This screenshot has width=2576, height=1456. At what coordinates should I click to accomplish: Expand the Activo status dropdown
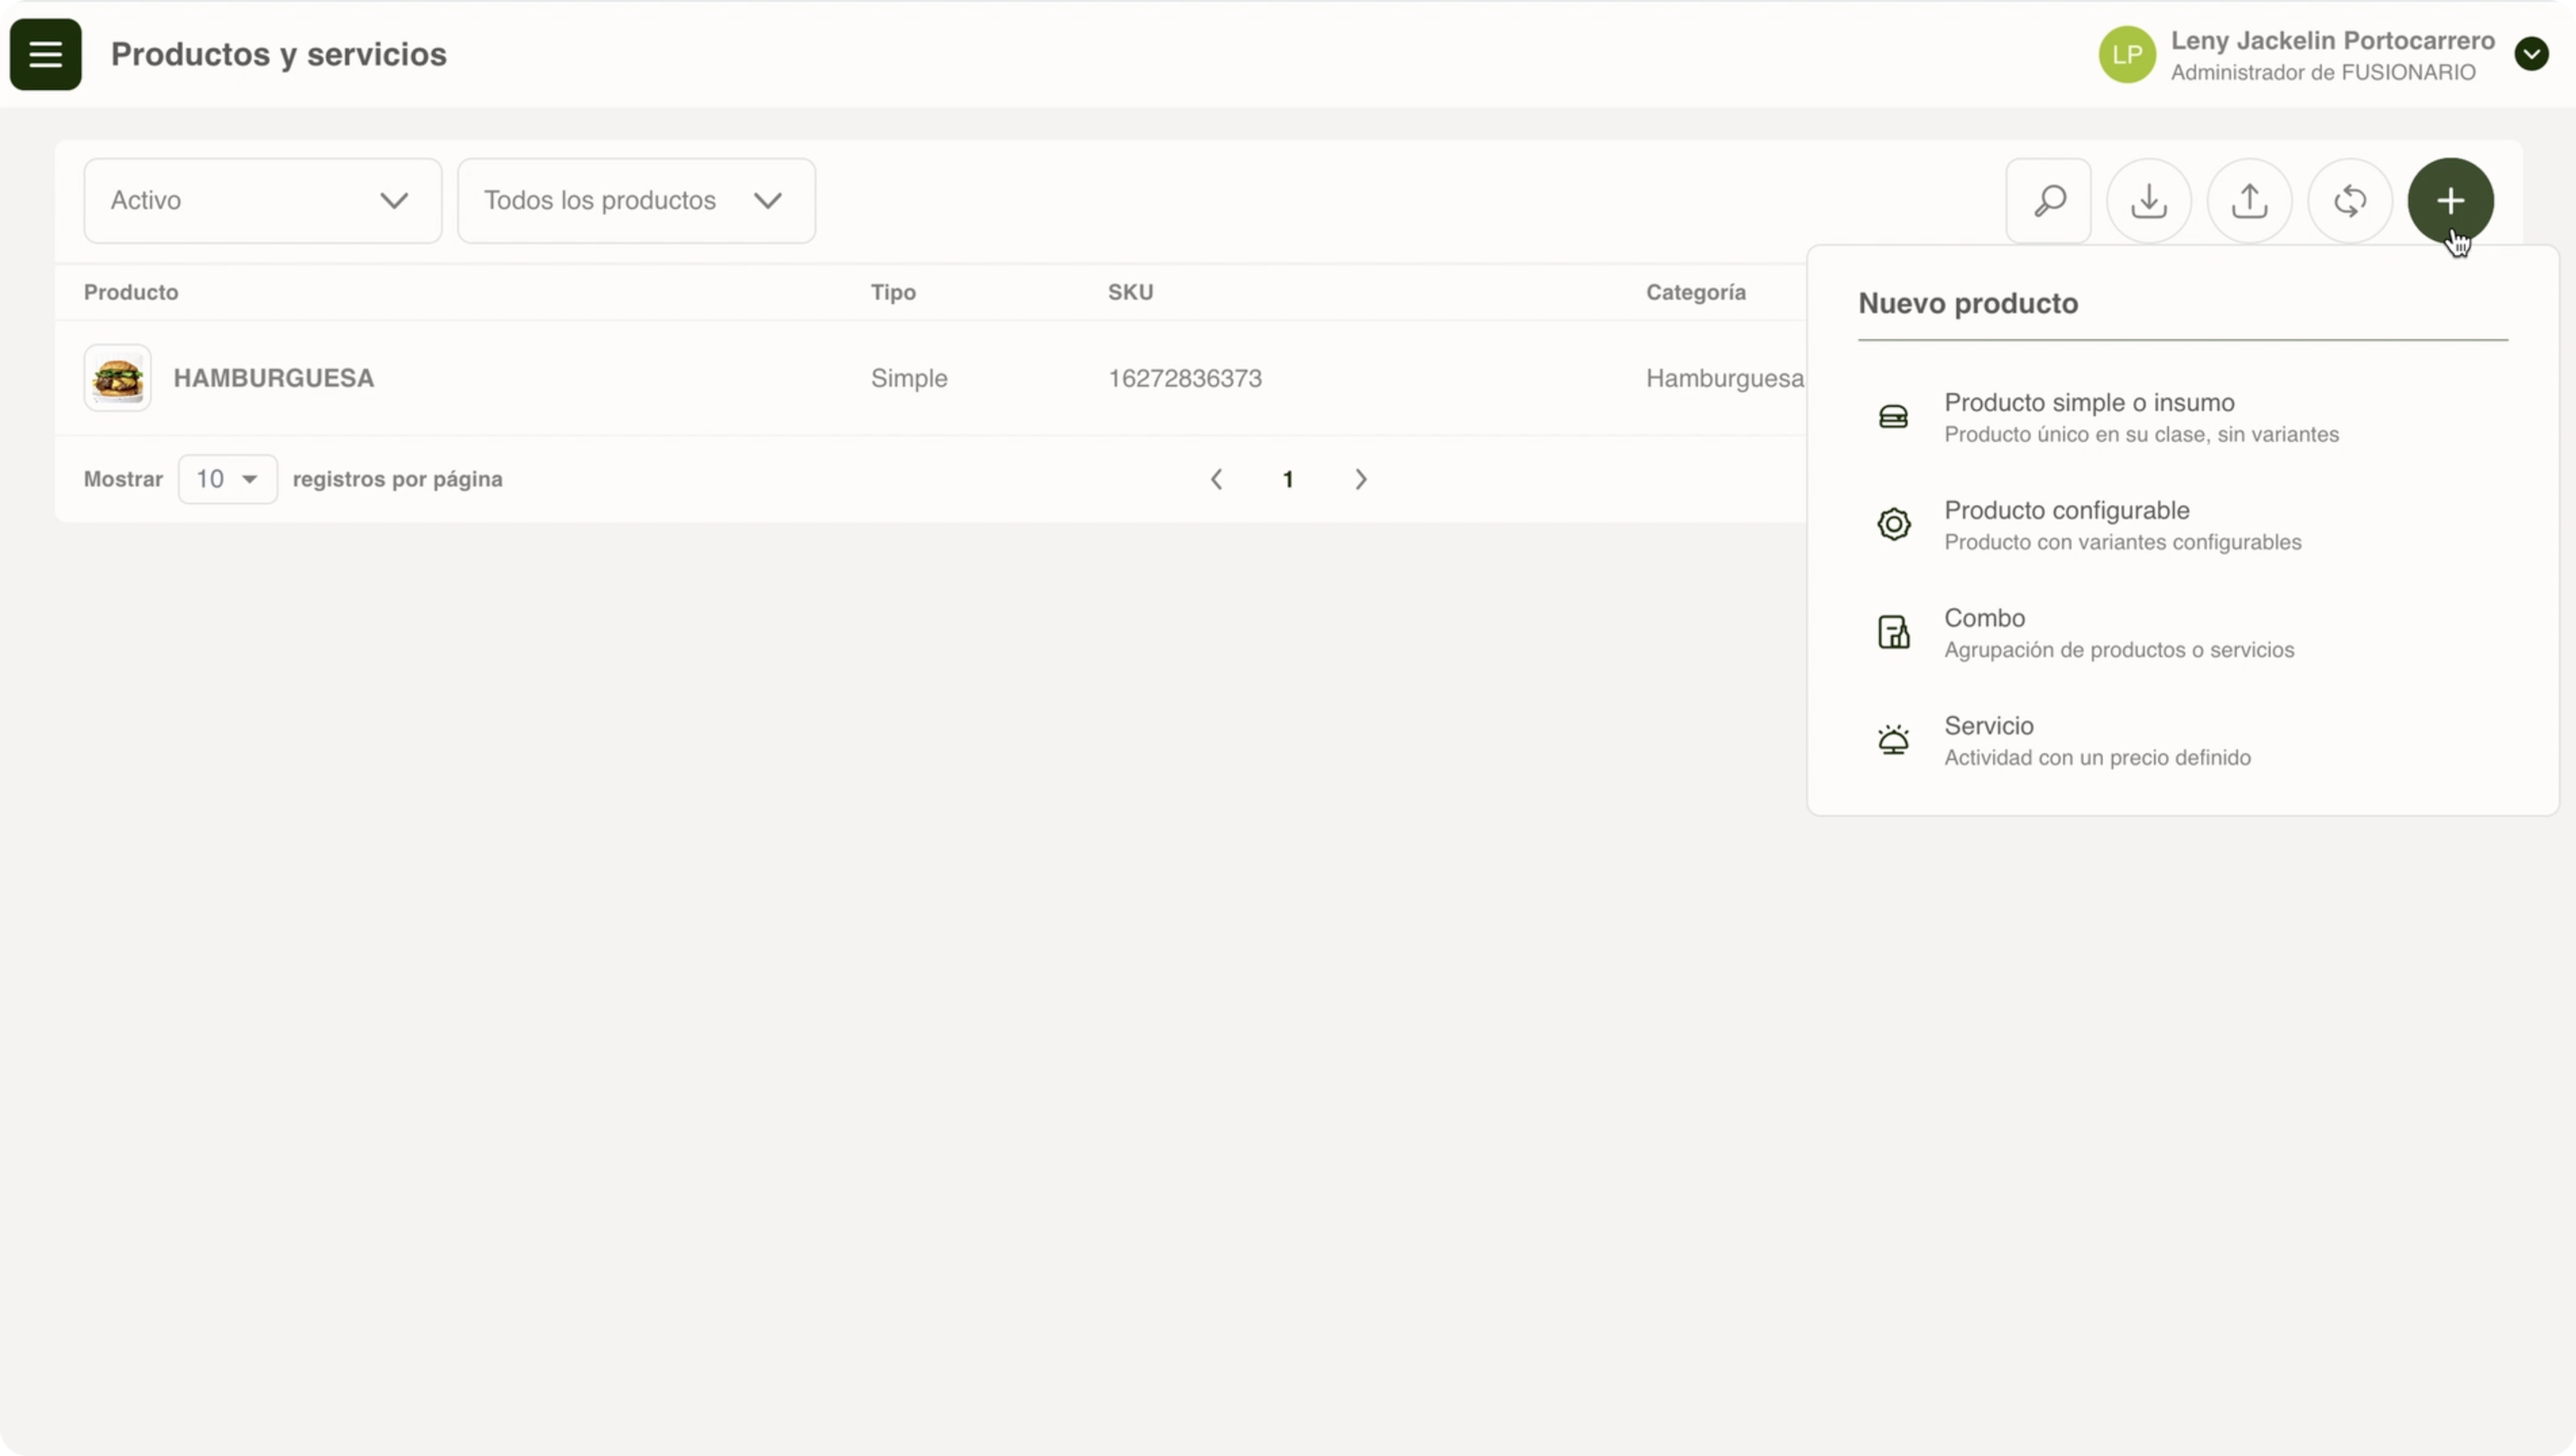pos(262,201)
